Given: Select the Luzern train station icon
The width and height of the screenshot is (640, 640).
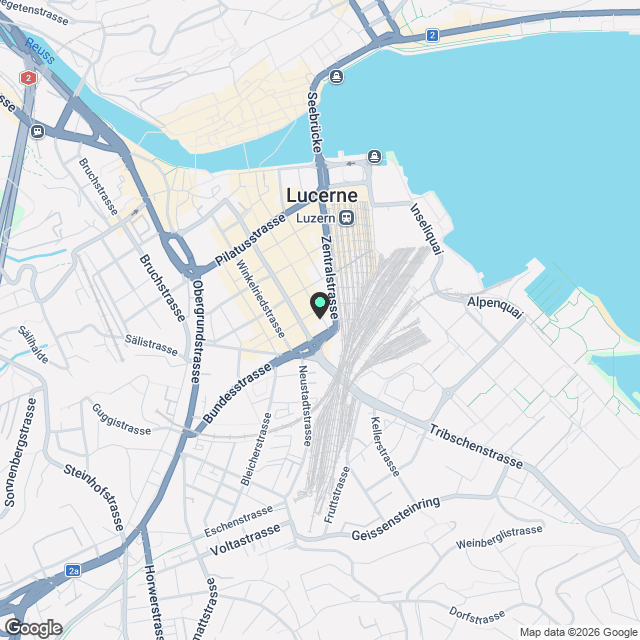Looking at the screenshot, I should [x=347, y=218].
